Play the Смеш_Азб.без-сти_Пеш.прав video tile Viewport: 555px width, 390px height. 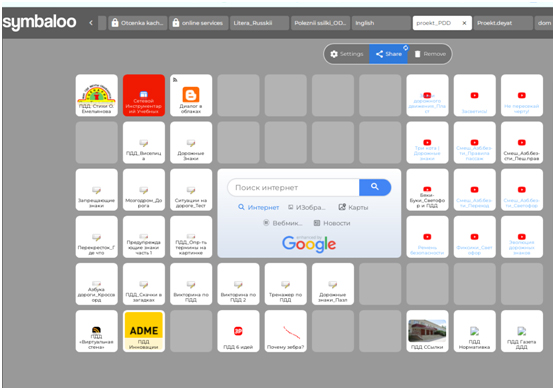click(522, 143)
